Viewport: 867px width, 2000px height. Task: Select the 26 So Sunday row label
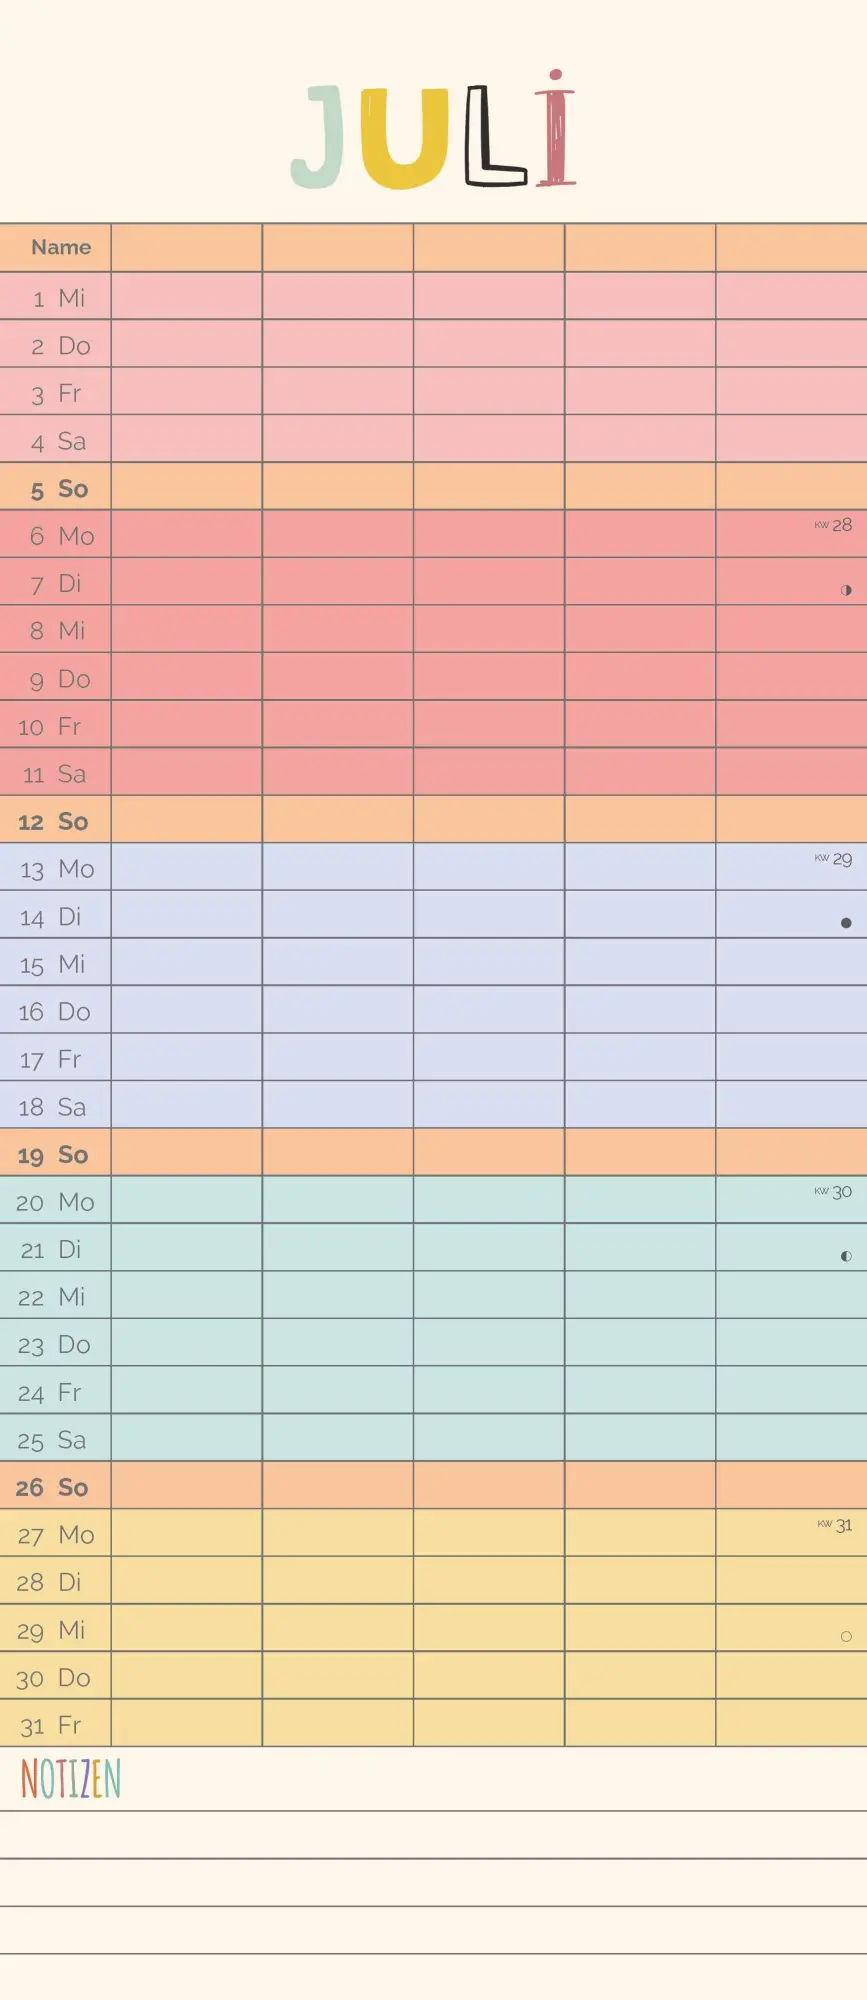pyautogui.click(x=52, y=1488)
